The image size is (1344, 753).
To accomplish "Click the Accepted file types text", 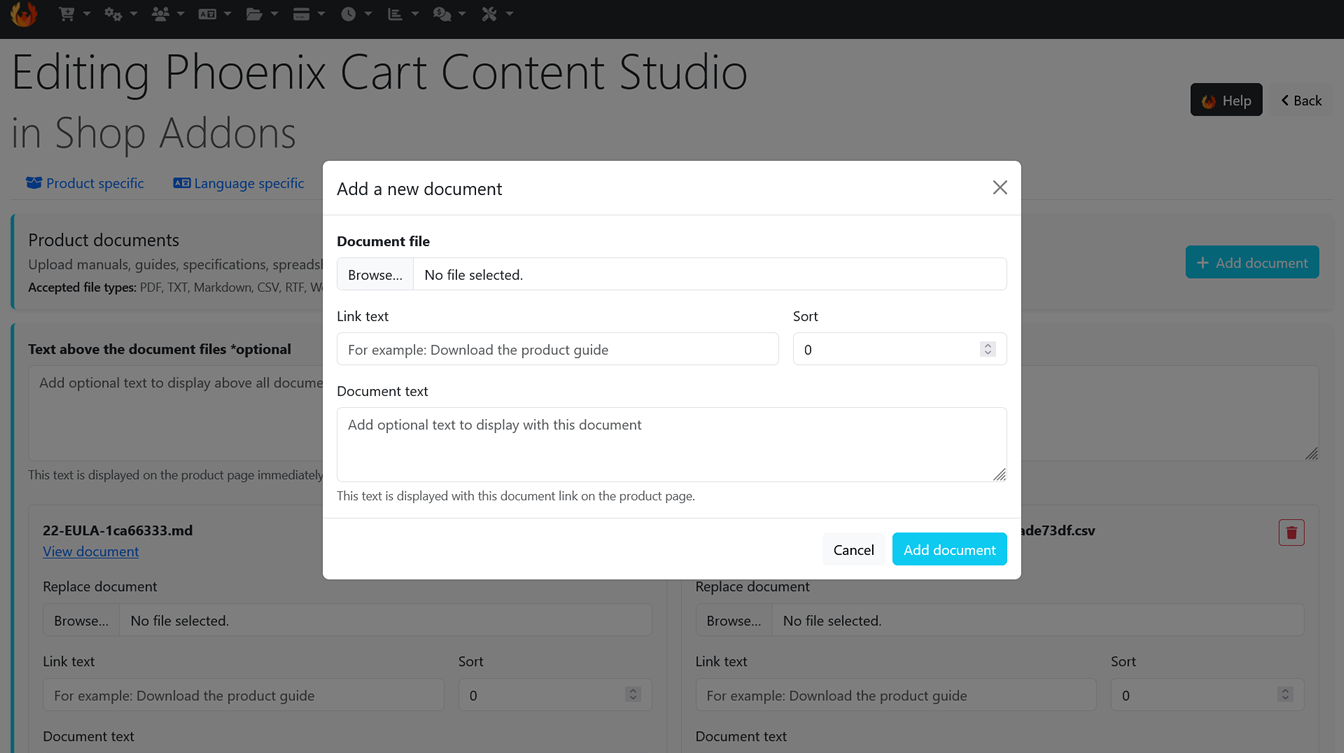I will point(175,287).
